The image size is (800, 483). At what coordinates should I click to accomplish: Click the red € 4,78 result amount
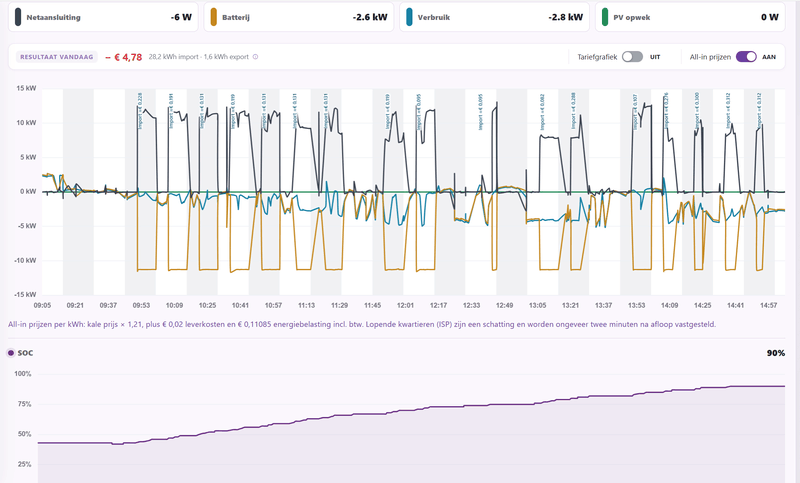click(124, 57)
